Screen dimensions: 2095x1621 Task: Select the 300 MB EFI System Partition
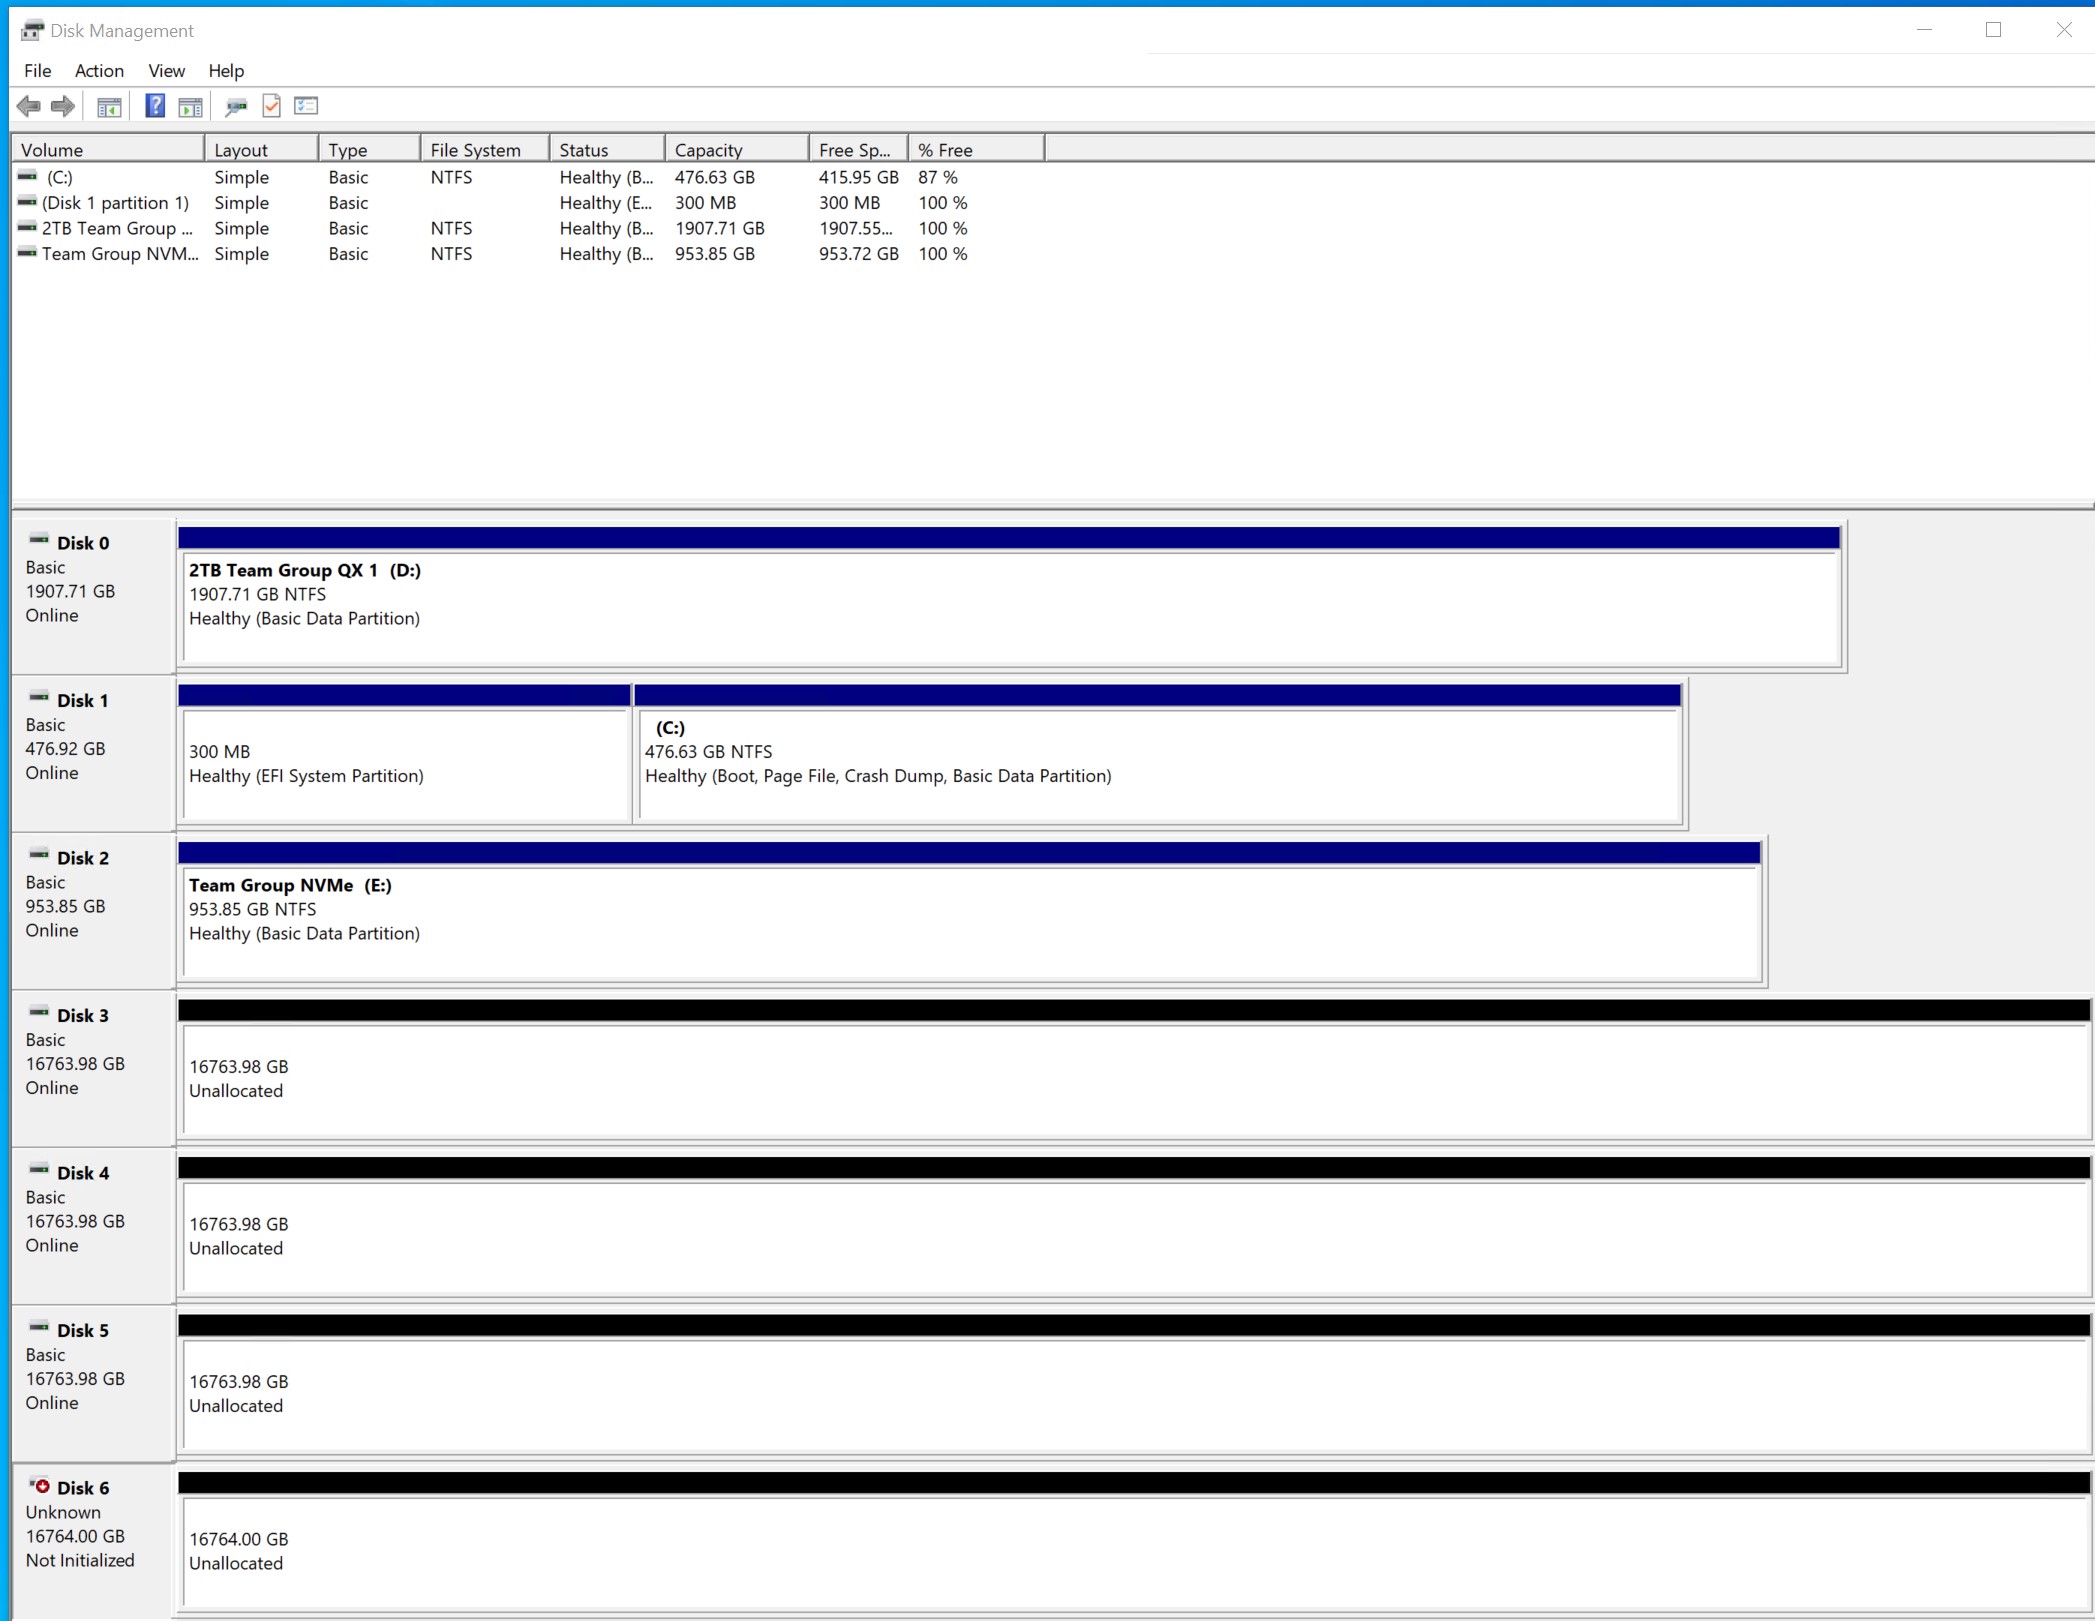point(404,763)
